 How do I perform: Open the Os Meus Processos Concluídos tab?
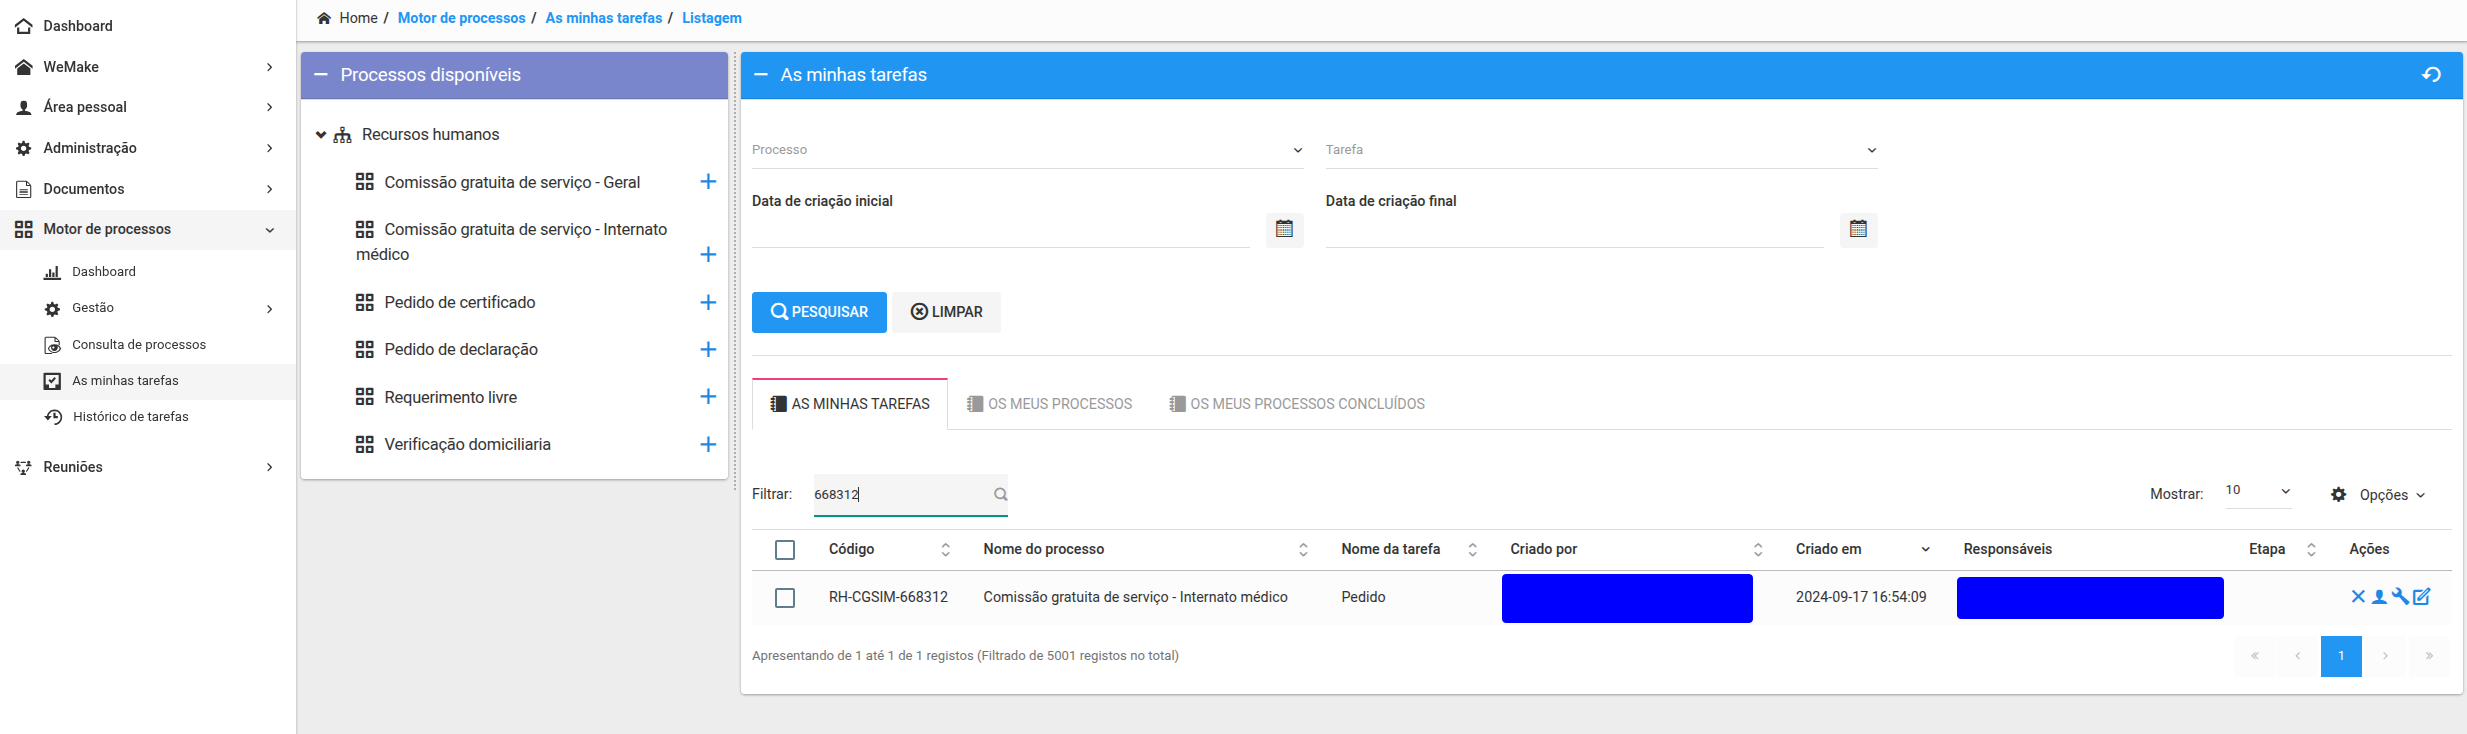[x=1297, y=404]
